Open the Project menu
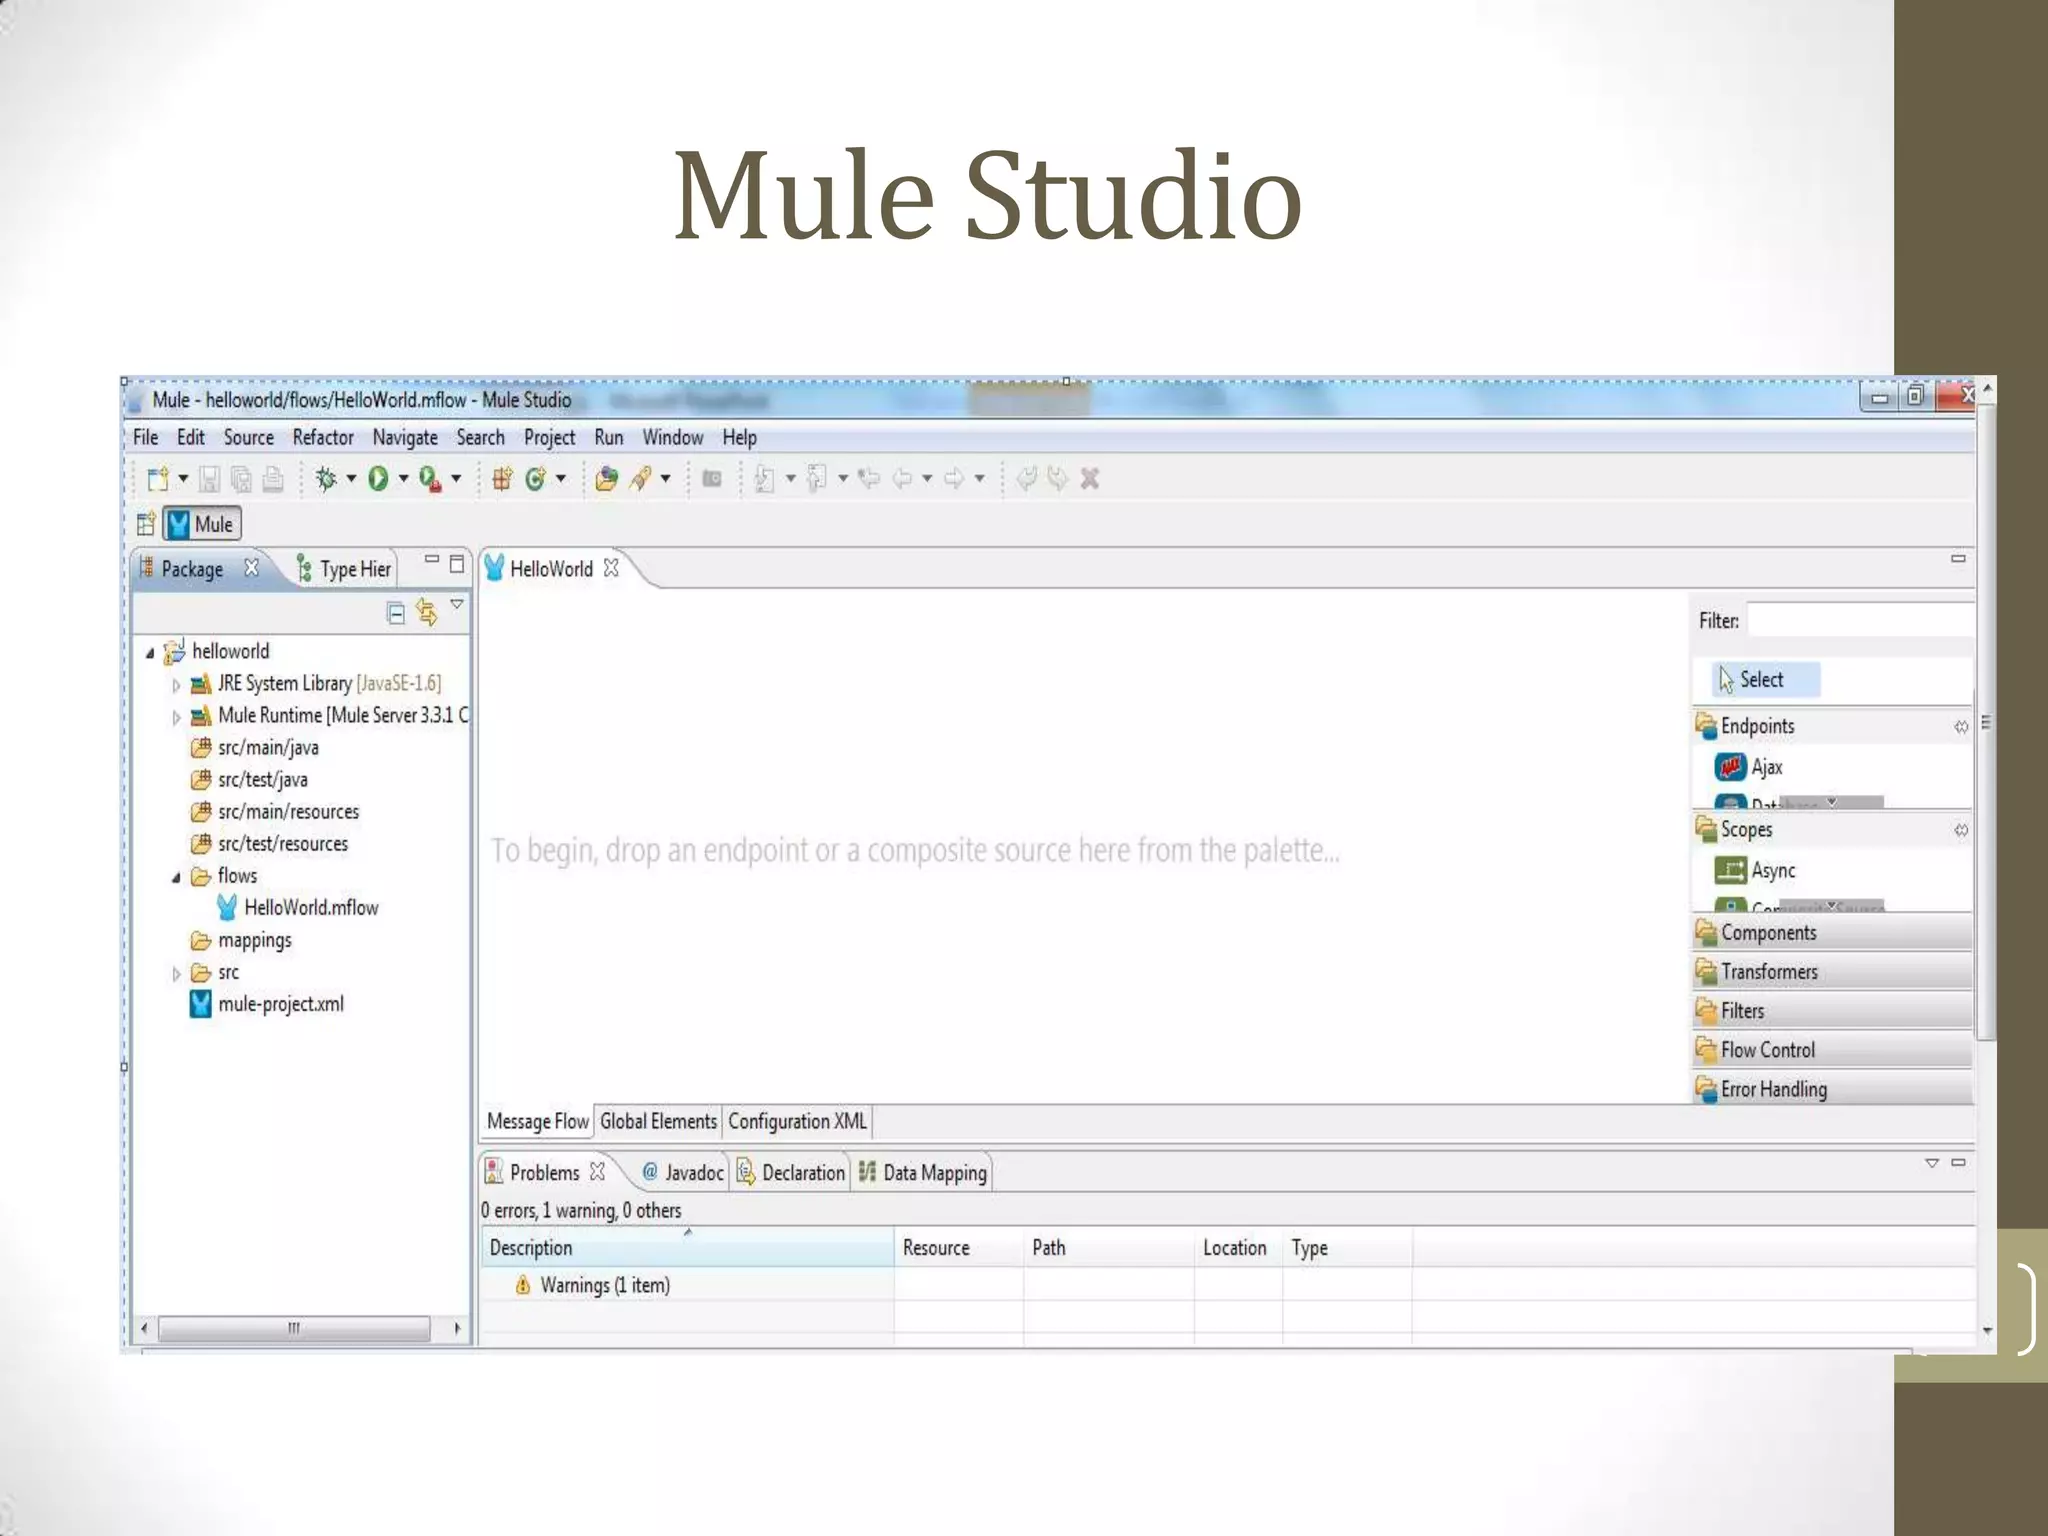The width and height of the screenshot is (2048, 1536). tap(549, 437)
